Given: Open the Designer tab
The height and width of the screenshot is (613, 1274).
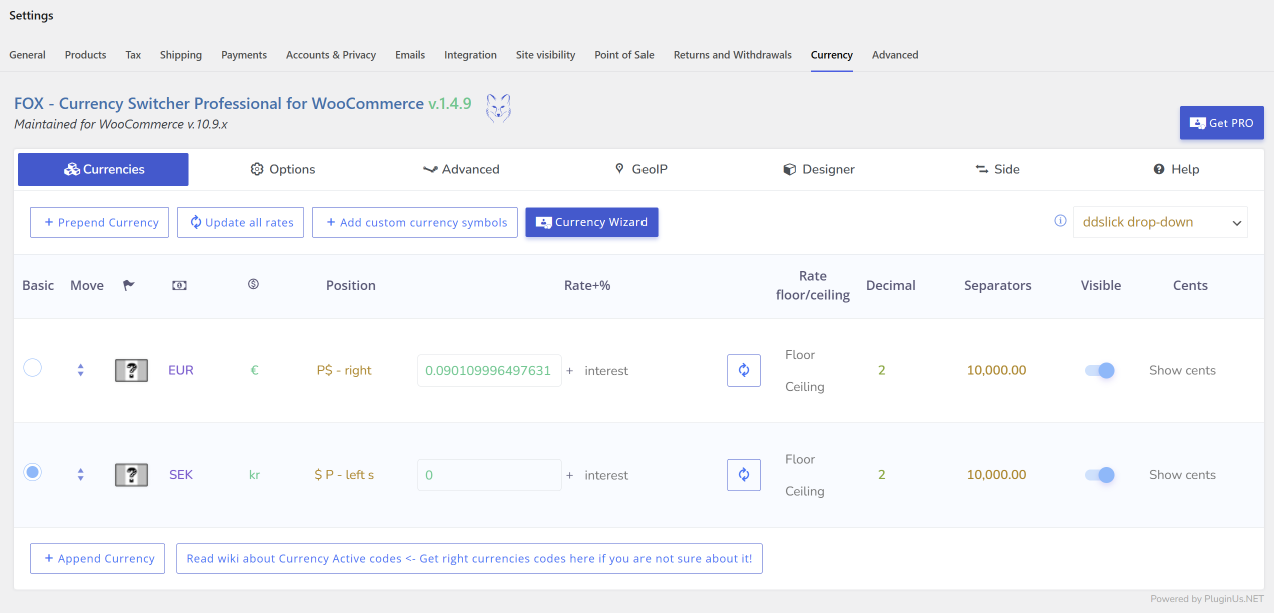Looking at the screenshot, I should pyautogui.click(x=819, y=169).
